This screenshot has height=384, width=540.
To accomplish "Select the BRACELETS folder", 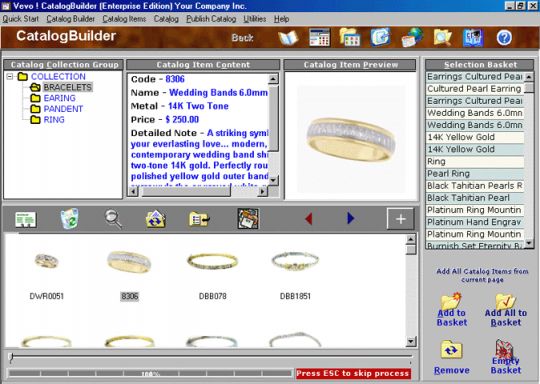I will pos(68,87).
